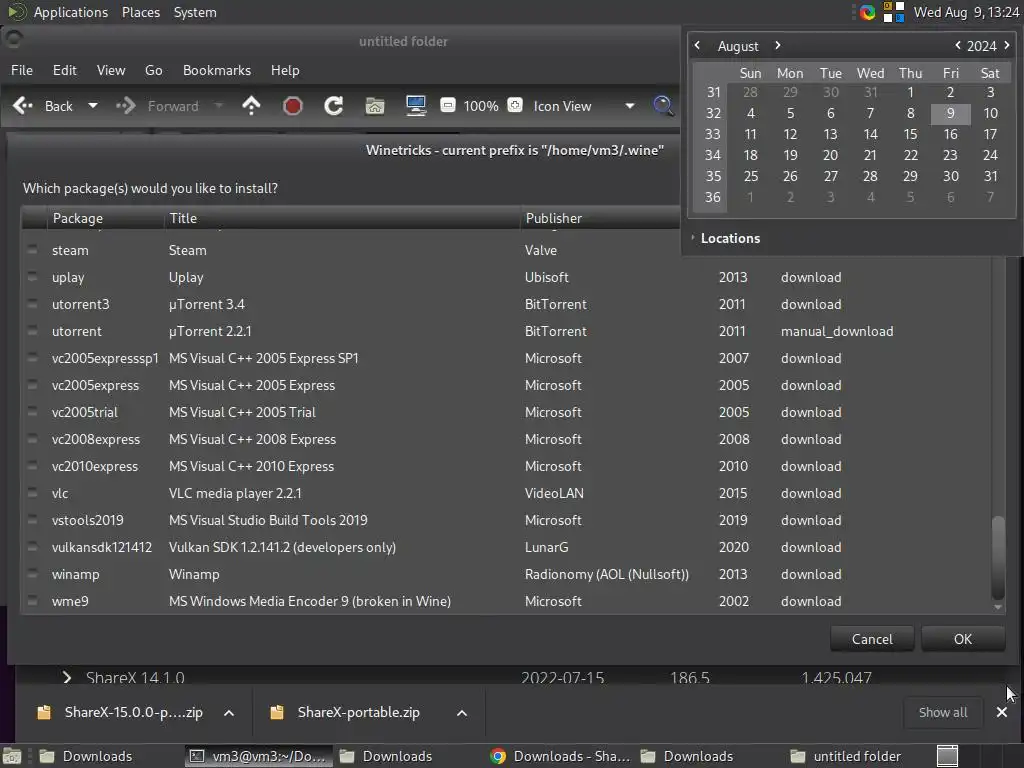Check the uplay package checkbox
This screenshot has width=1024, height=768.
point(32,277)
